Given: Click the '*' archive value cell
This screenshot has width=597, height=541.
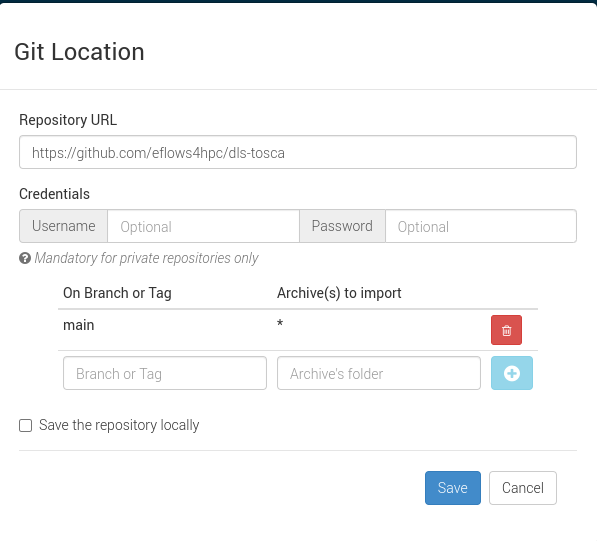Looking at the screenshot, I should pos(280,324).
